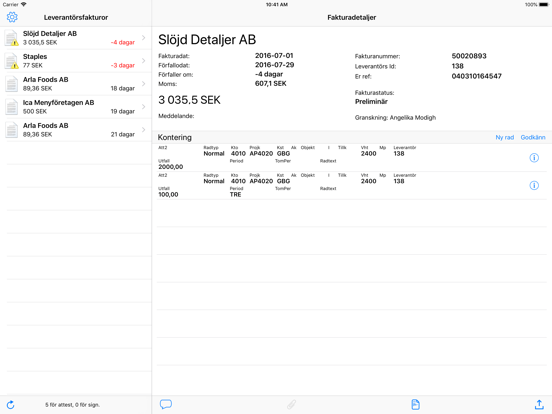Tap the paperclip attachment icon
Image resolution: width=552 pixels, height=414 pixels.
(x=291, y=404)
